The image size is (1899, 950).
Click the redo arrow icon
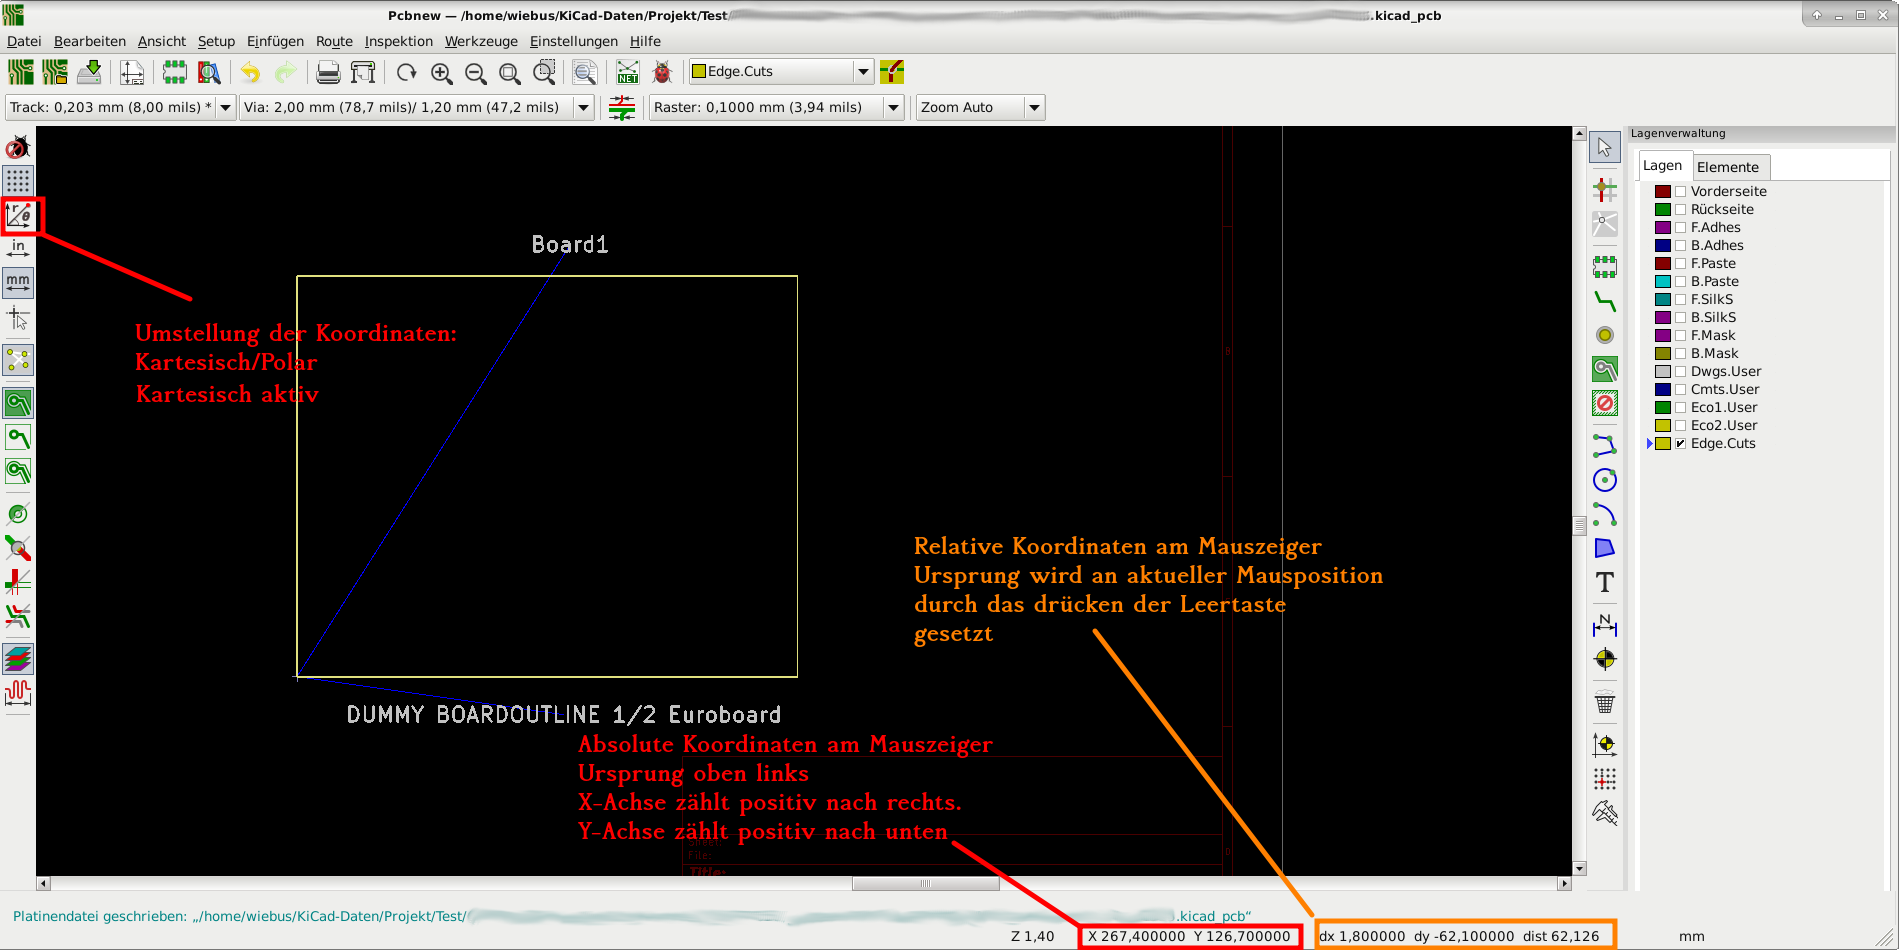coord(285,72)
